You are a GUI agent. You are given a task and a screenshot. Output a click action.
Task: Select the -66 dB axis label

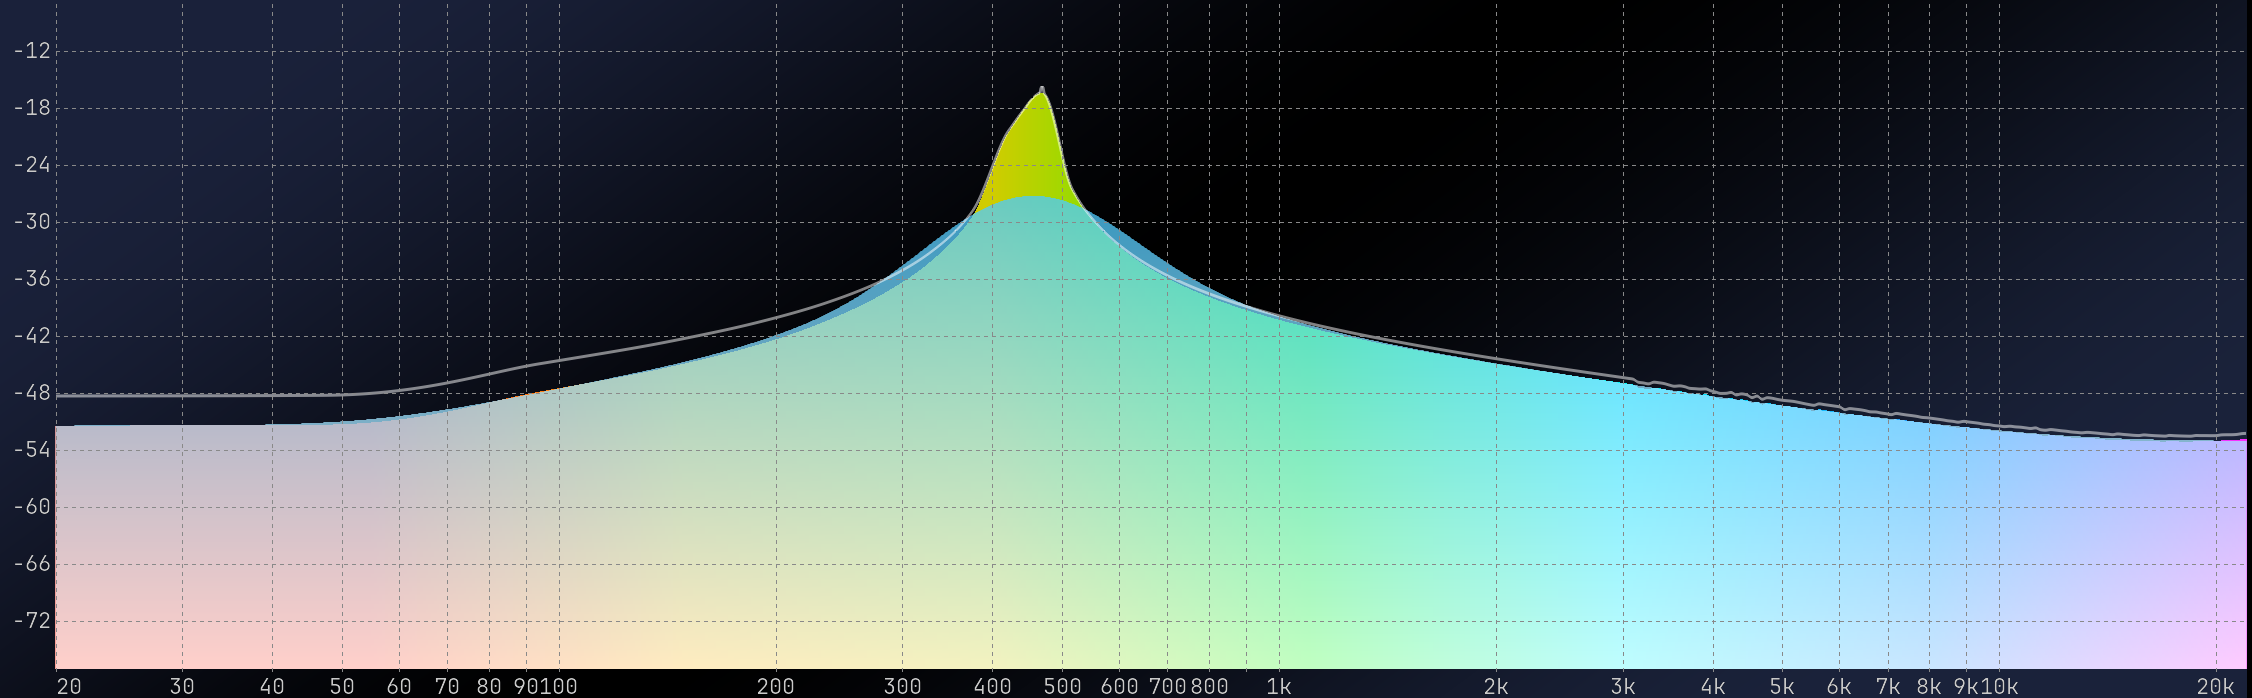(x=31, y=564)
